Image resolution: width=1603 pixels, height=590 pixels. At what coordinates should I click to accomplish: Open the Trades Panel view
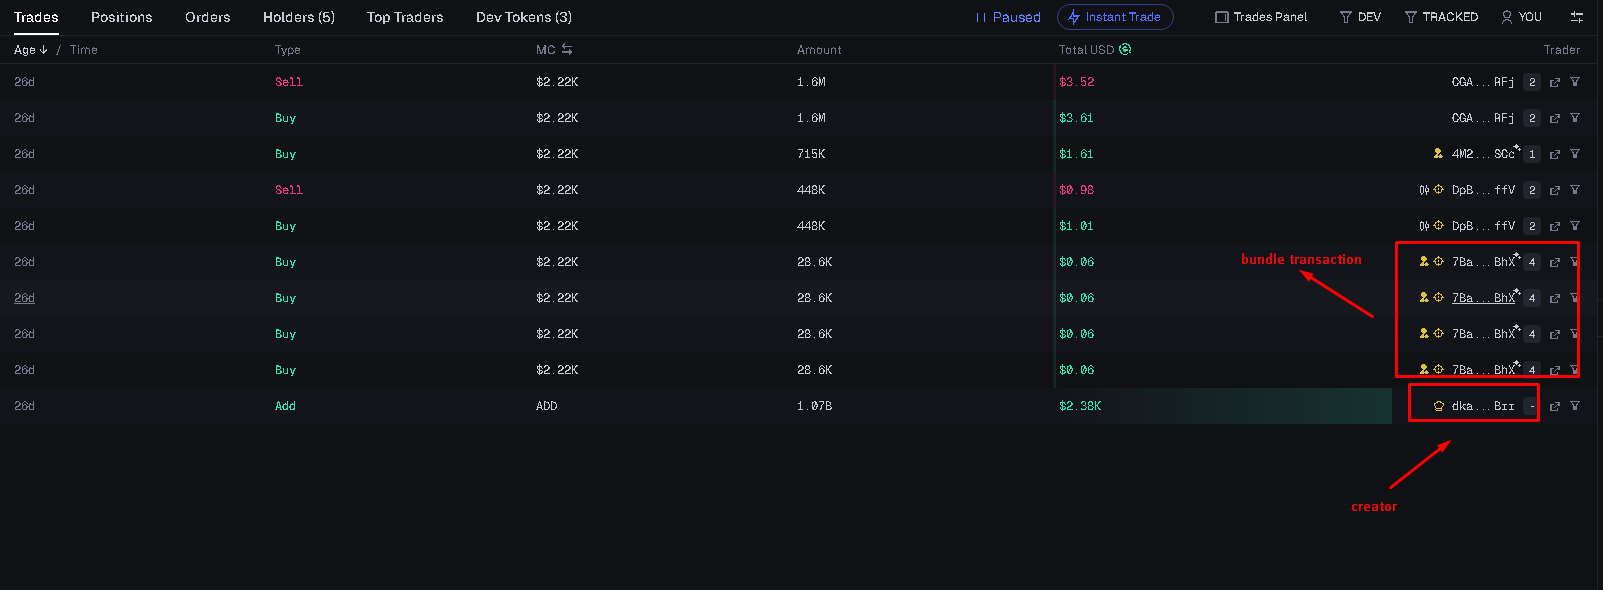click(1260, 17)
